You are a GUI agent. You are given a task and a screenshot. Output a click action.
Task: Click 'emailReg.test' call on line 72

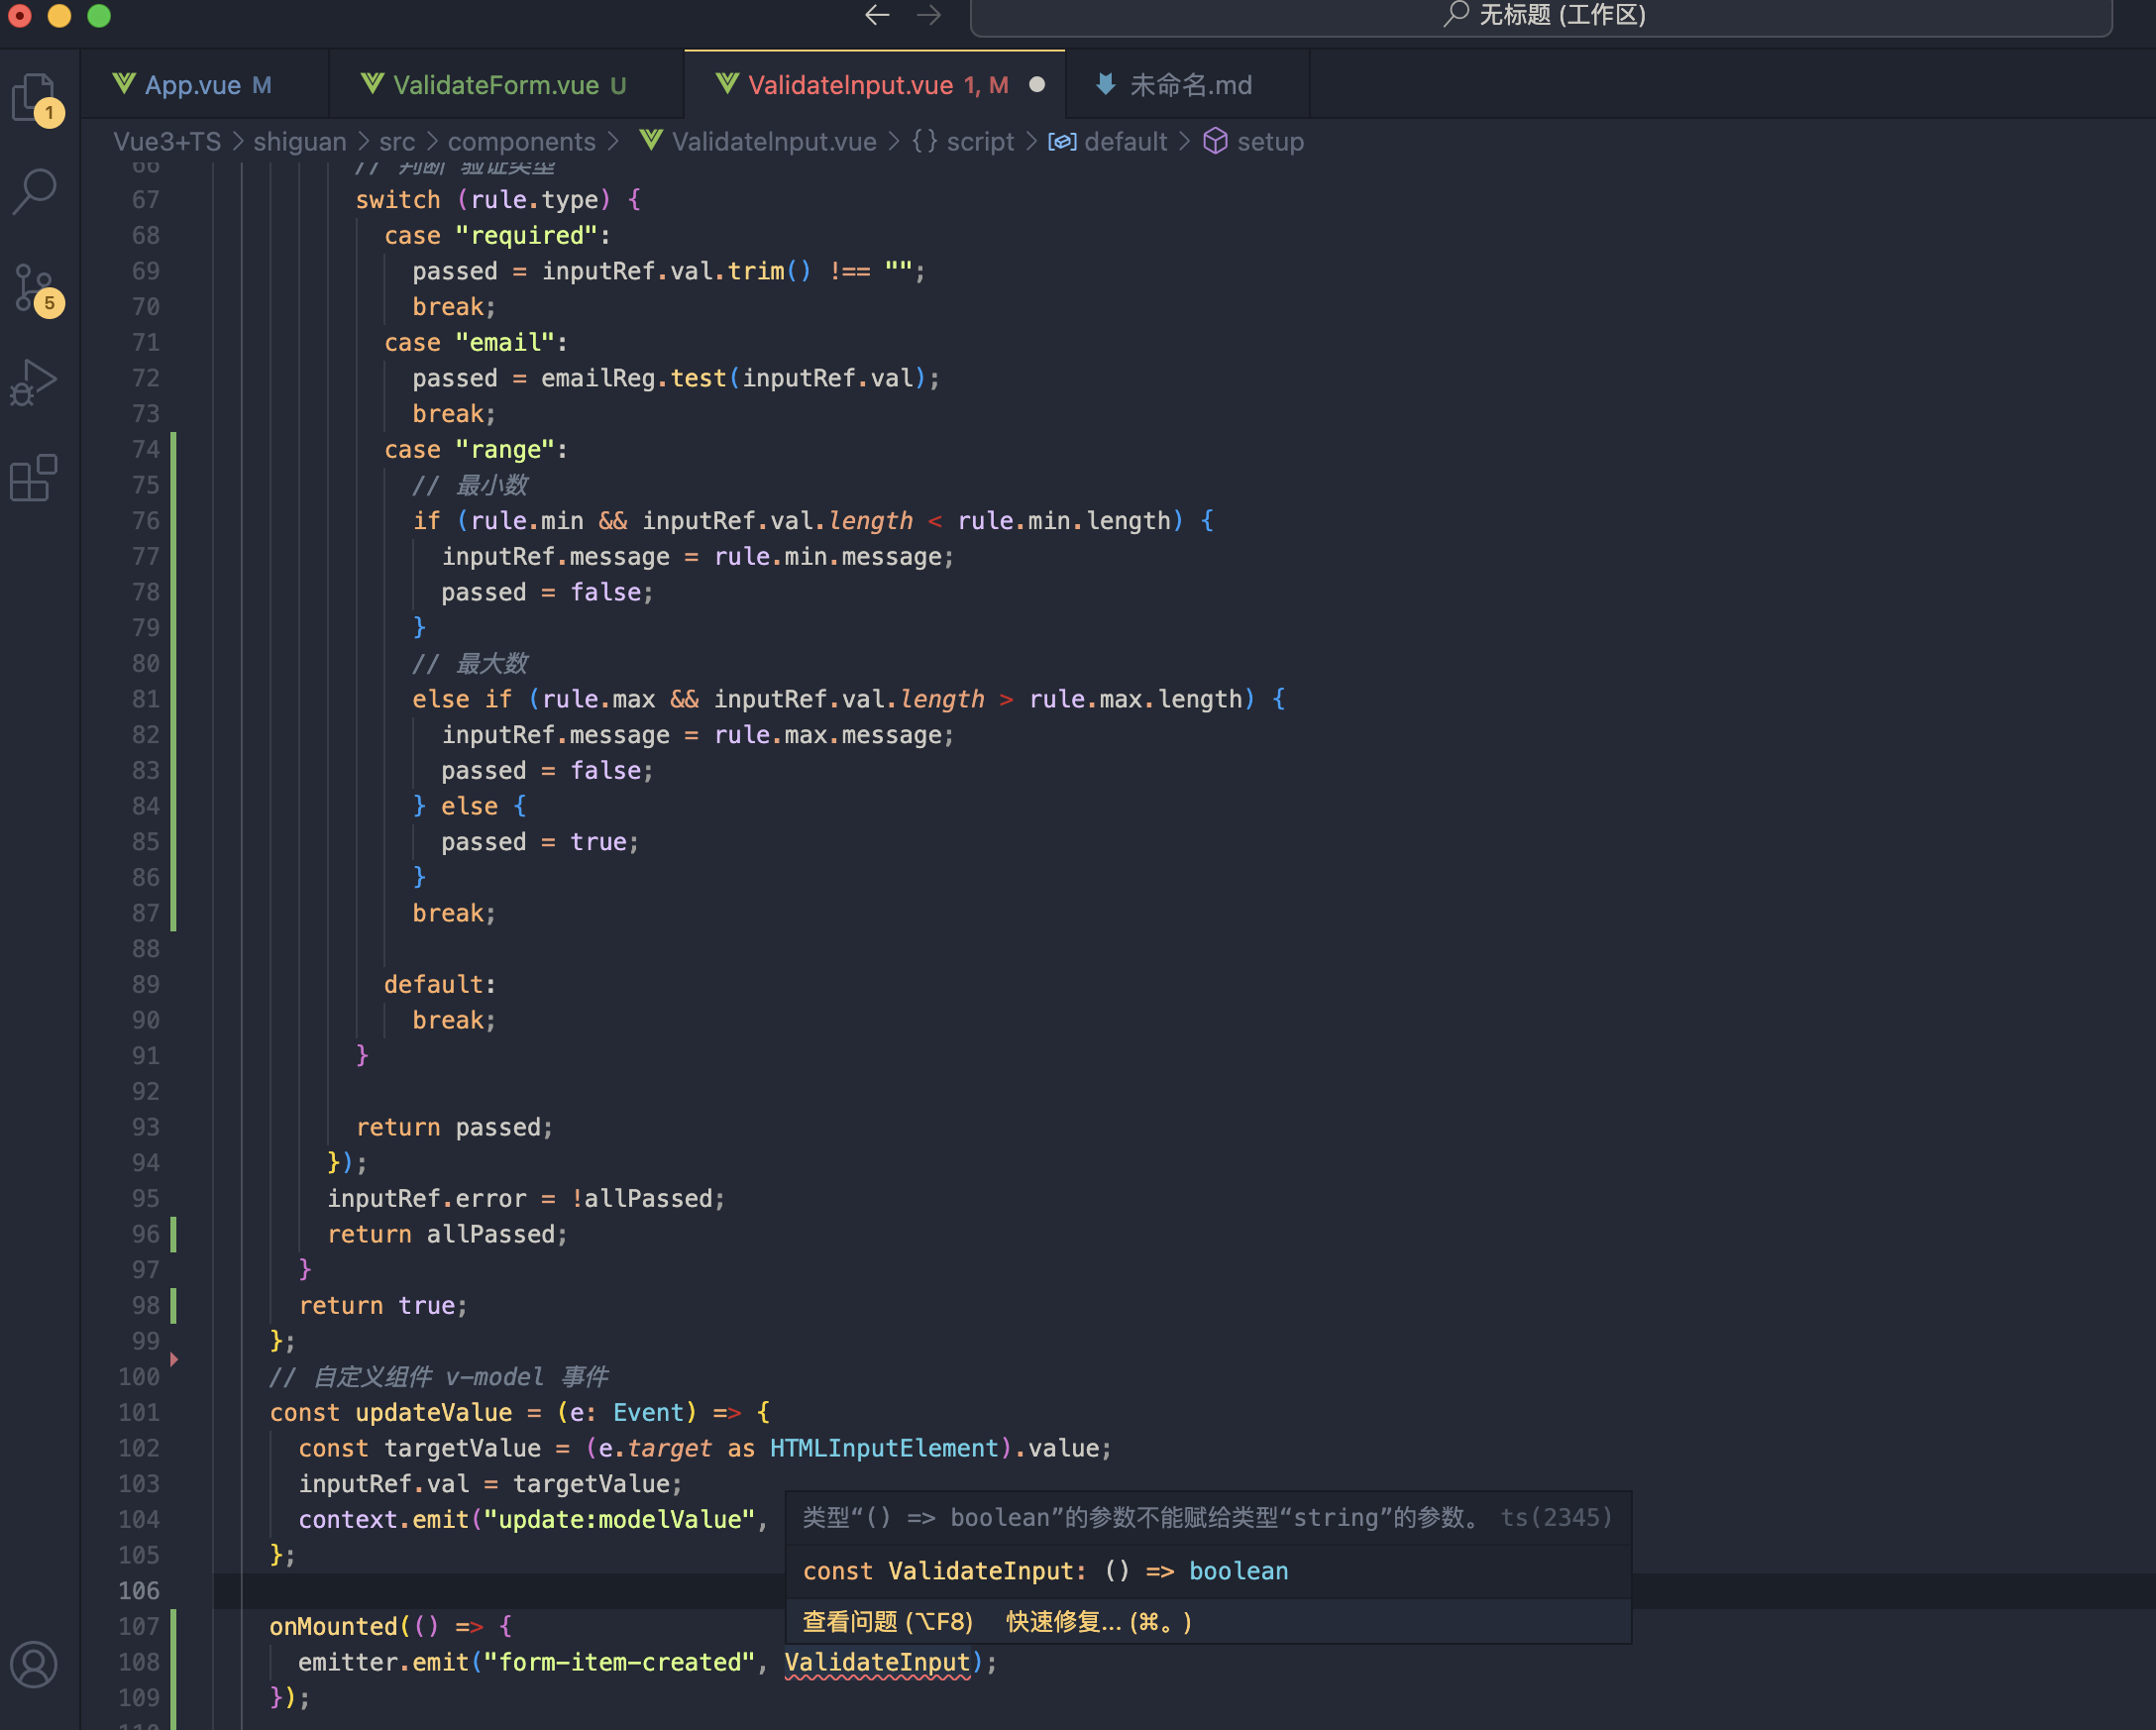(x=633, y=379)
